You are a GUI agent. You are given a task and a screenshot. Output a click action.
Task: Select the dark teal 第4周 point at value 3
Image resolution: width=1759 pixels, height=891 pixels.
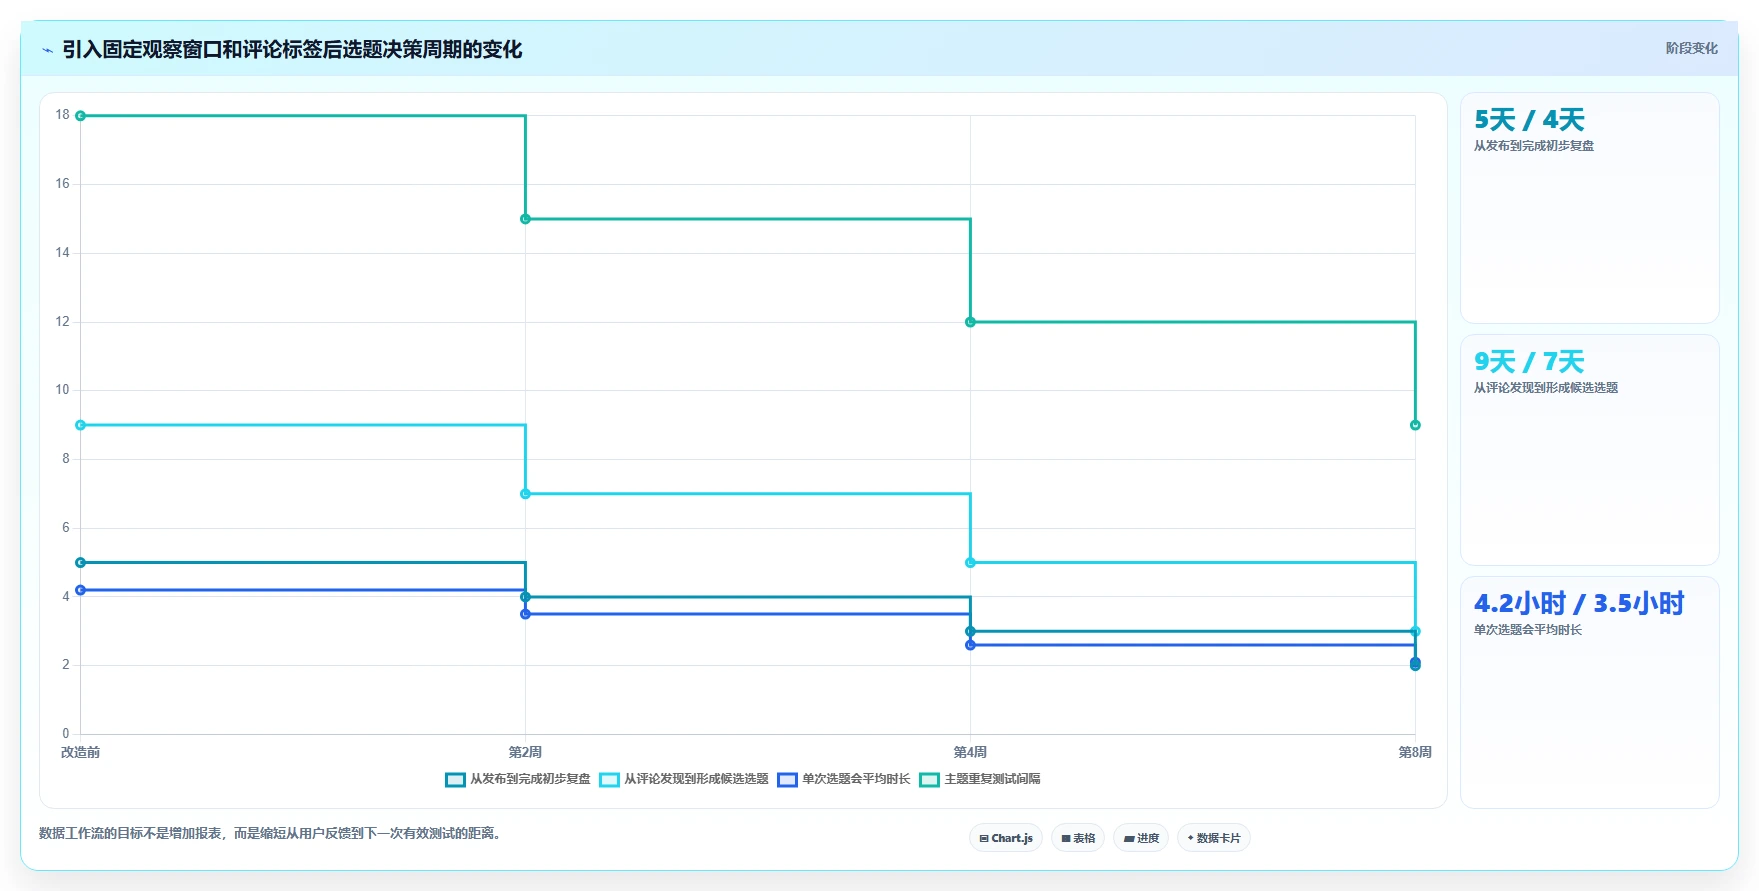[x=970, y=631]
